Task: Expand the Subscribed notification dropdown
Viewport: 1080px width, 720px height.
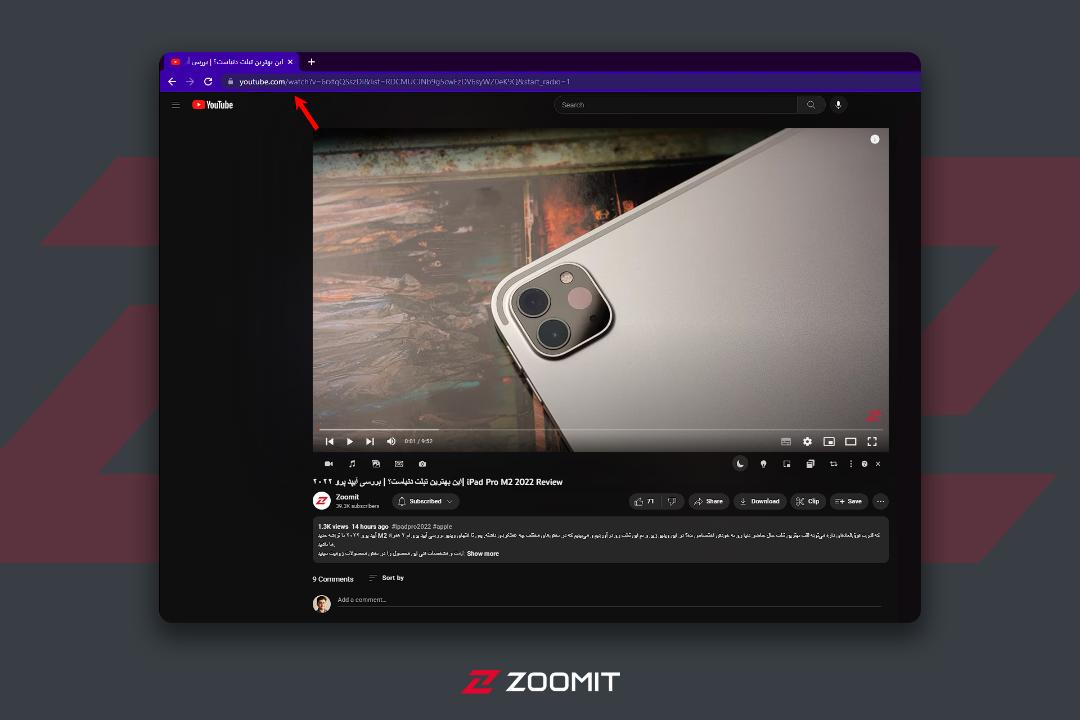Action: [x=426, y=502]
